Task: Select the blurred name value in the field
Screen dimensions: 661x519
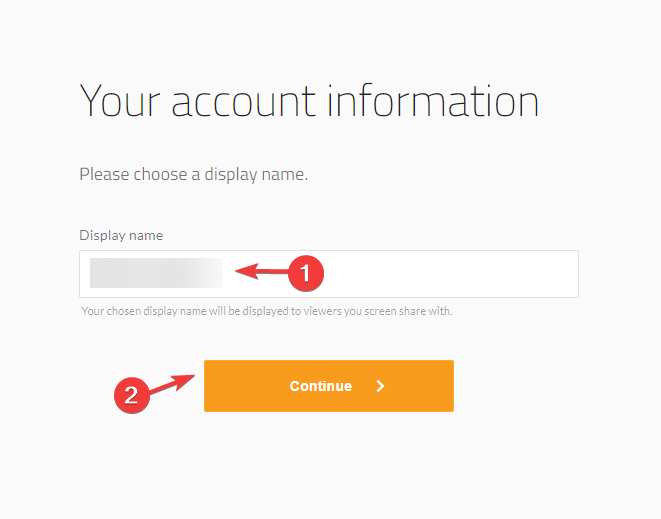Action: pyautogui.click(x=156, y=273)
